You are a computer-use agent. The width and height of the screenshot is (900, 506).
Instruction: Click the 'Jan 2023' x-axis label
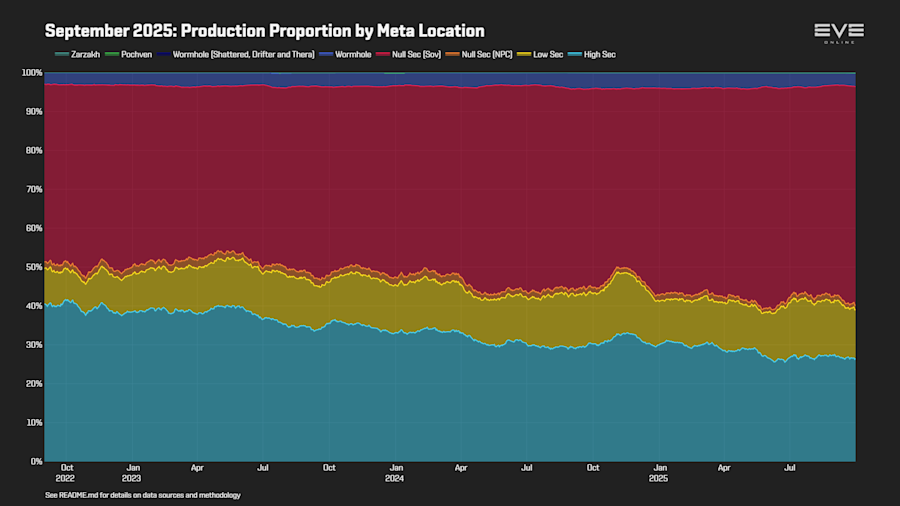[131, 473]
